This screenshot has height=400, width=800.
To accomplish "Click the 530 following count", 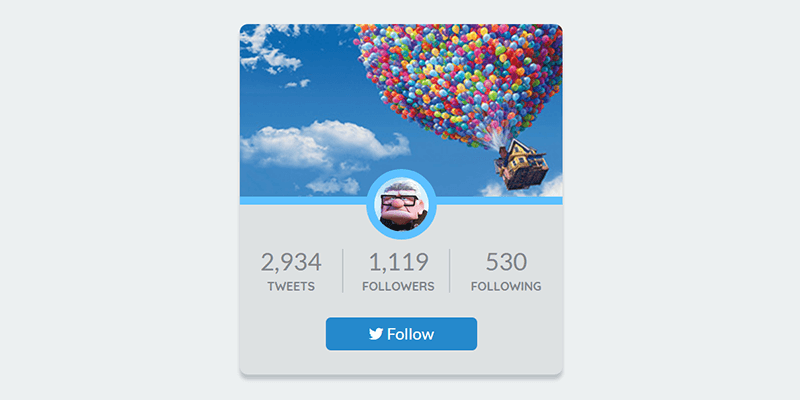I will (506, 262).
